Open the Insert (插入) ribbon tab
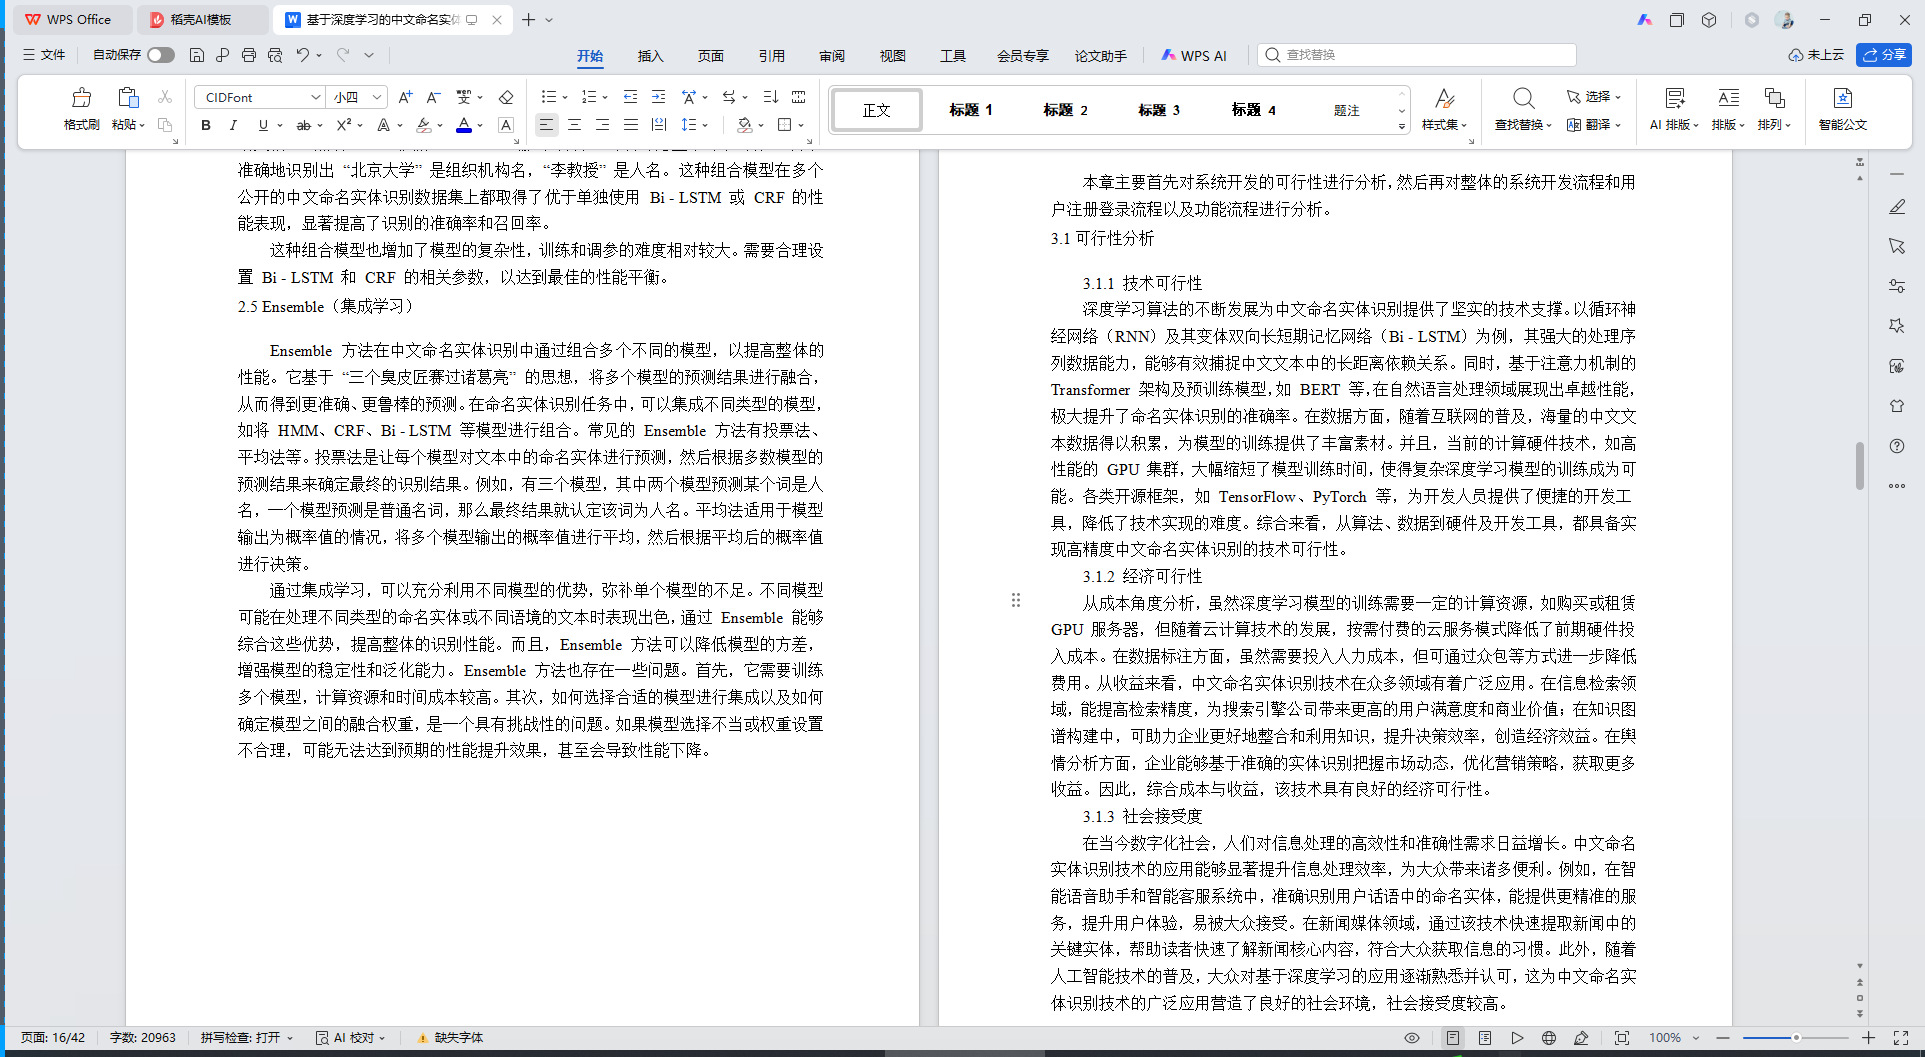 coord(650,56)
